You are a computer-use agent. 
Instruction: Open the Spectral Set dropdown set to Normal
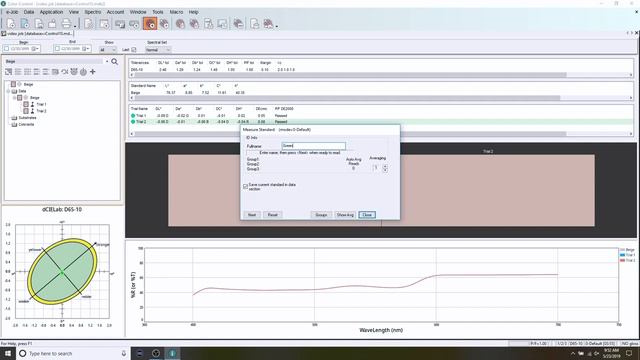tap(158, 50)
